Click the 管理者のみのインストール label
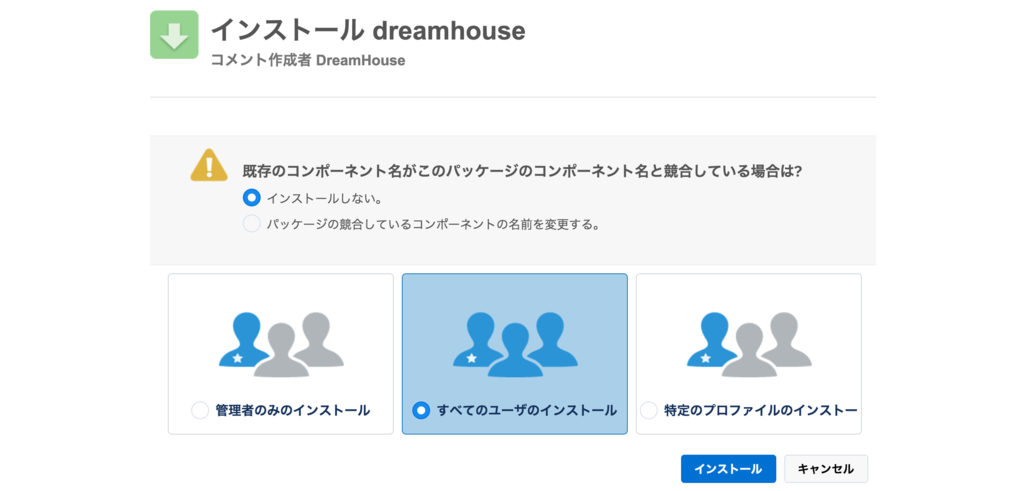Image resolution: width=1024 pixels, height=491 pixels. [x=293, y=411]
